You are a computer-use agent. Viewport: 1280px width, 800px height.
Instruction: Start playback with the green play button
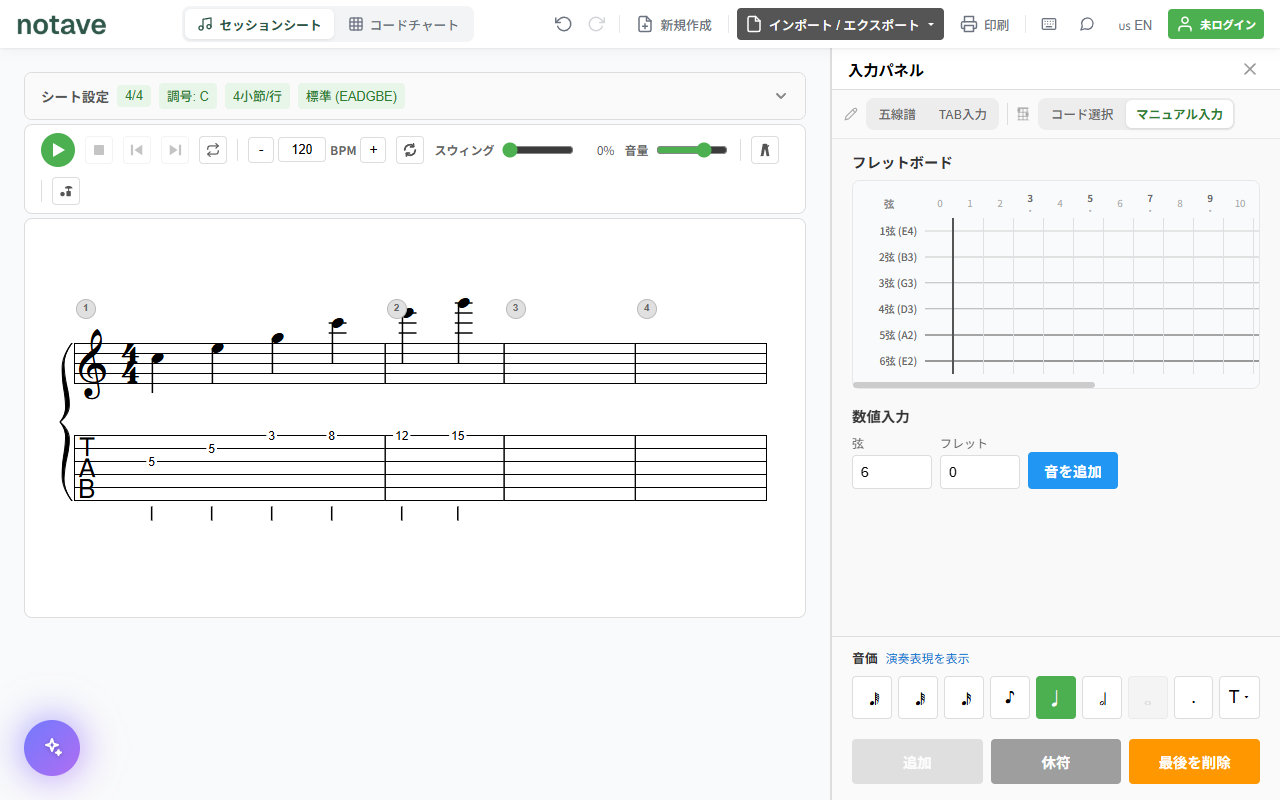pos(58,150)
